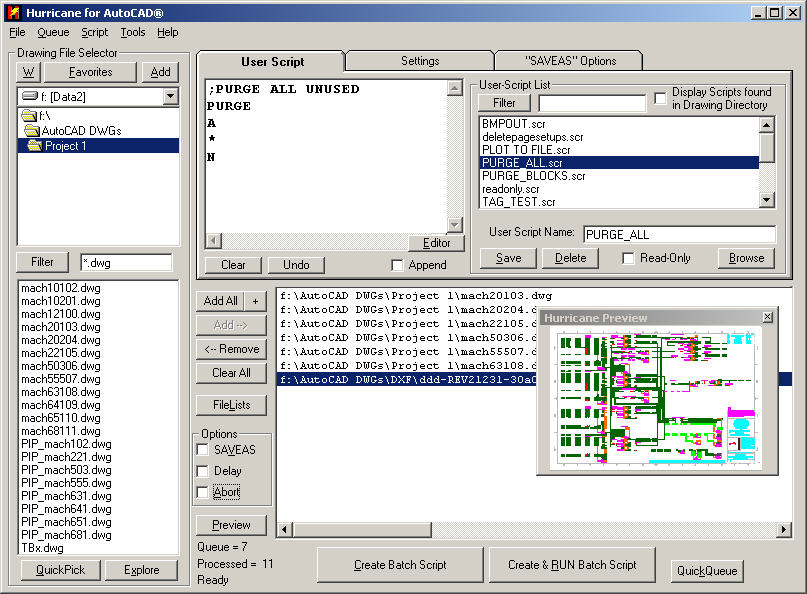The height and width of the screenshot is (594, 807).
Task: Click the small plus button beside Add All
Action: coord(256,301)
